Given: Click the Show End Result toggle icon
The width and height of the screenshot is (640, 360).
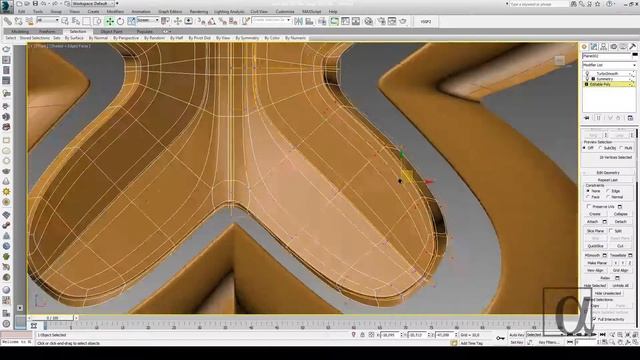Looking at the screenshot, I should coord(598,118).
